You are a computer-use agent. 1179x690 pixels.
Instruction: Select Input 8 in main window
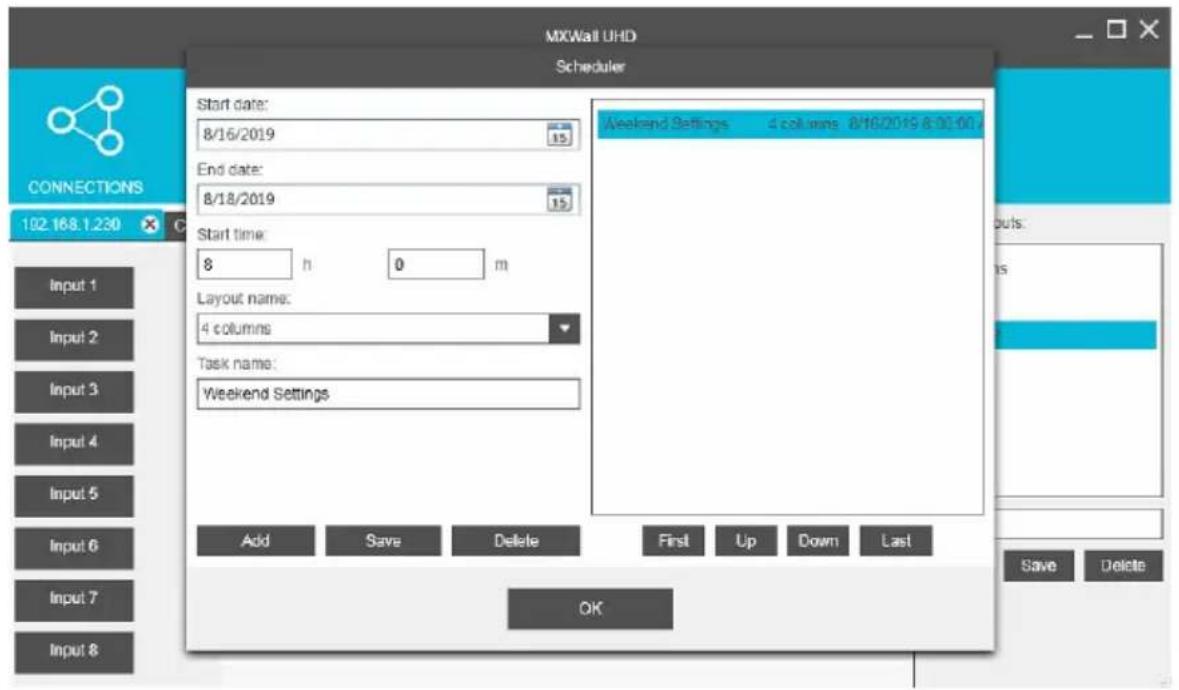coord(74,651)
